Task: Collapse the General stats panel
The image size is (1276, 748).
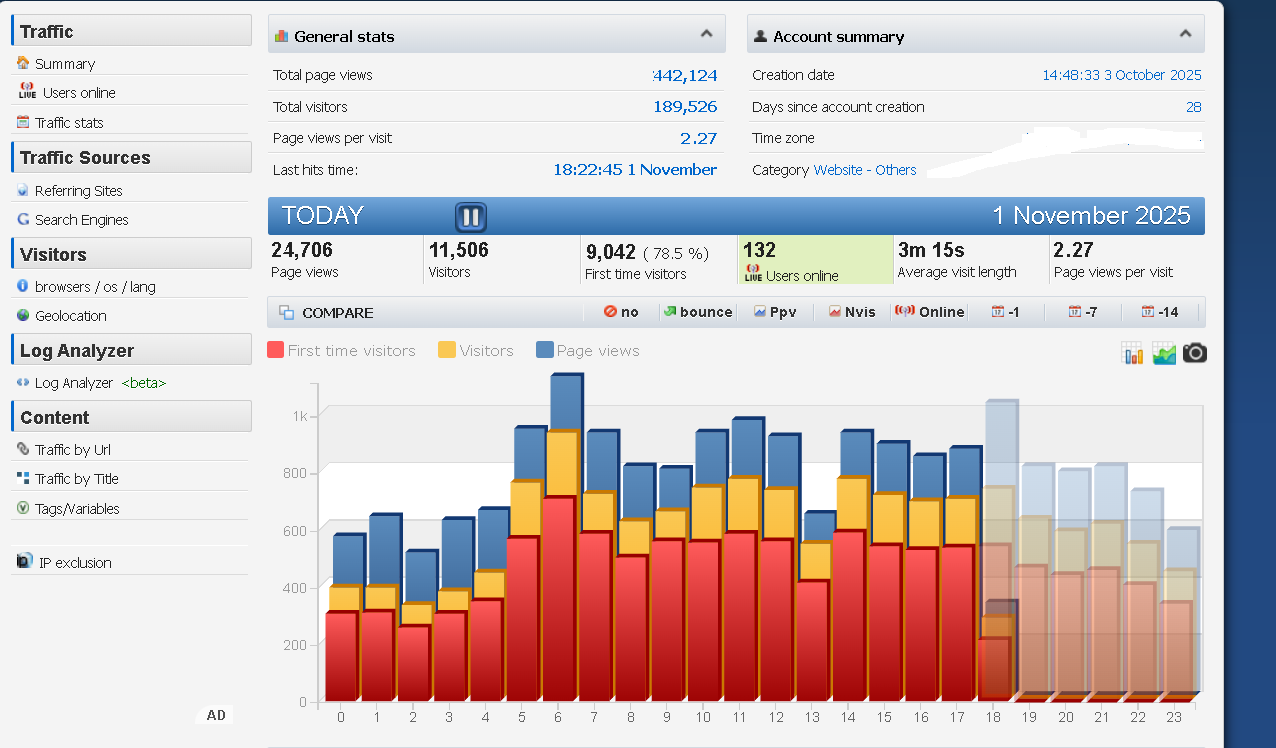Action: click(x=706, y=34)
